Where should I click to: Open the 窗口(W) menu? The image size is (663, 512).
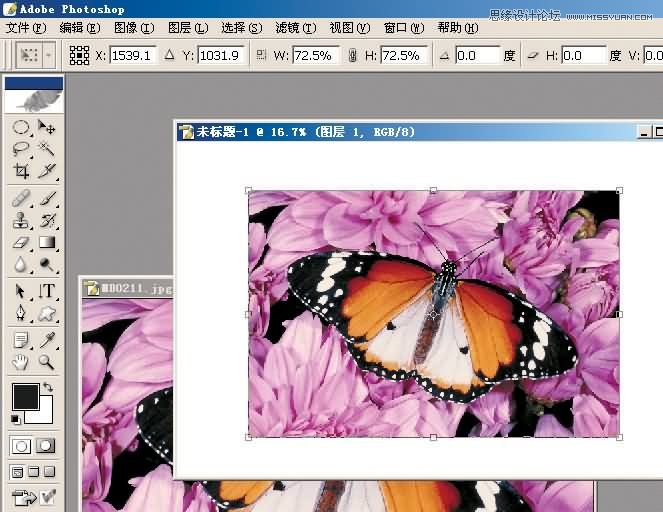tap(404, 28)
